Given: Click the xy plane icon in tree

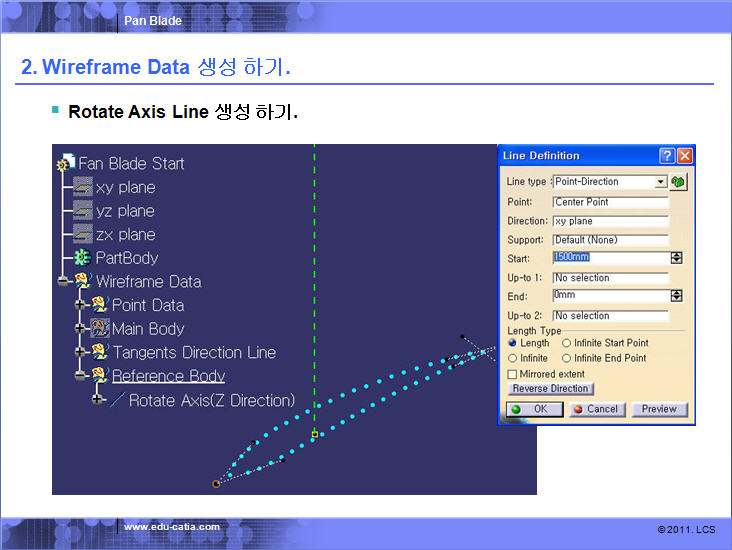Looking at the screenshot, I should pos(81,188).
